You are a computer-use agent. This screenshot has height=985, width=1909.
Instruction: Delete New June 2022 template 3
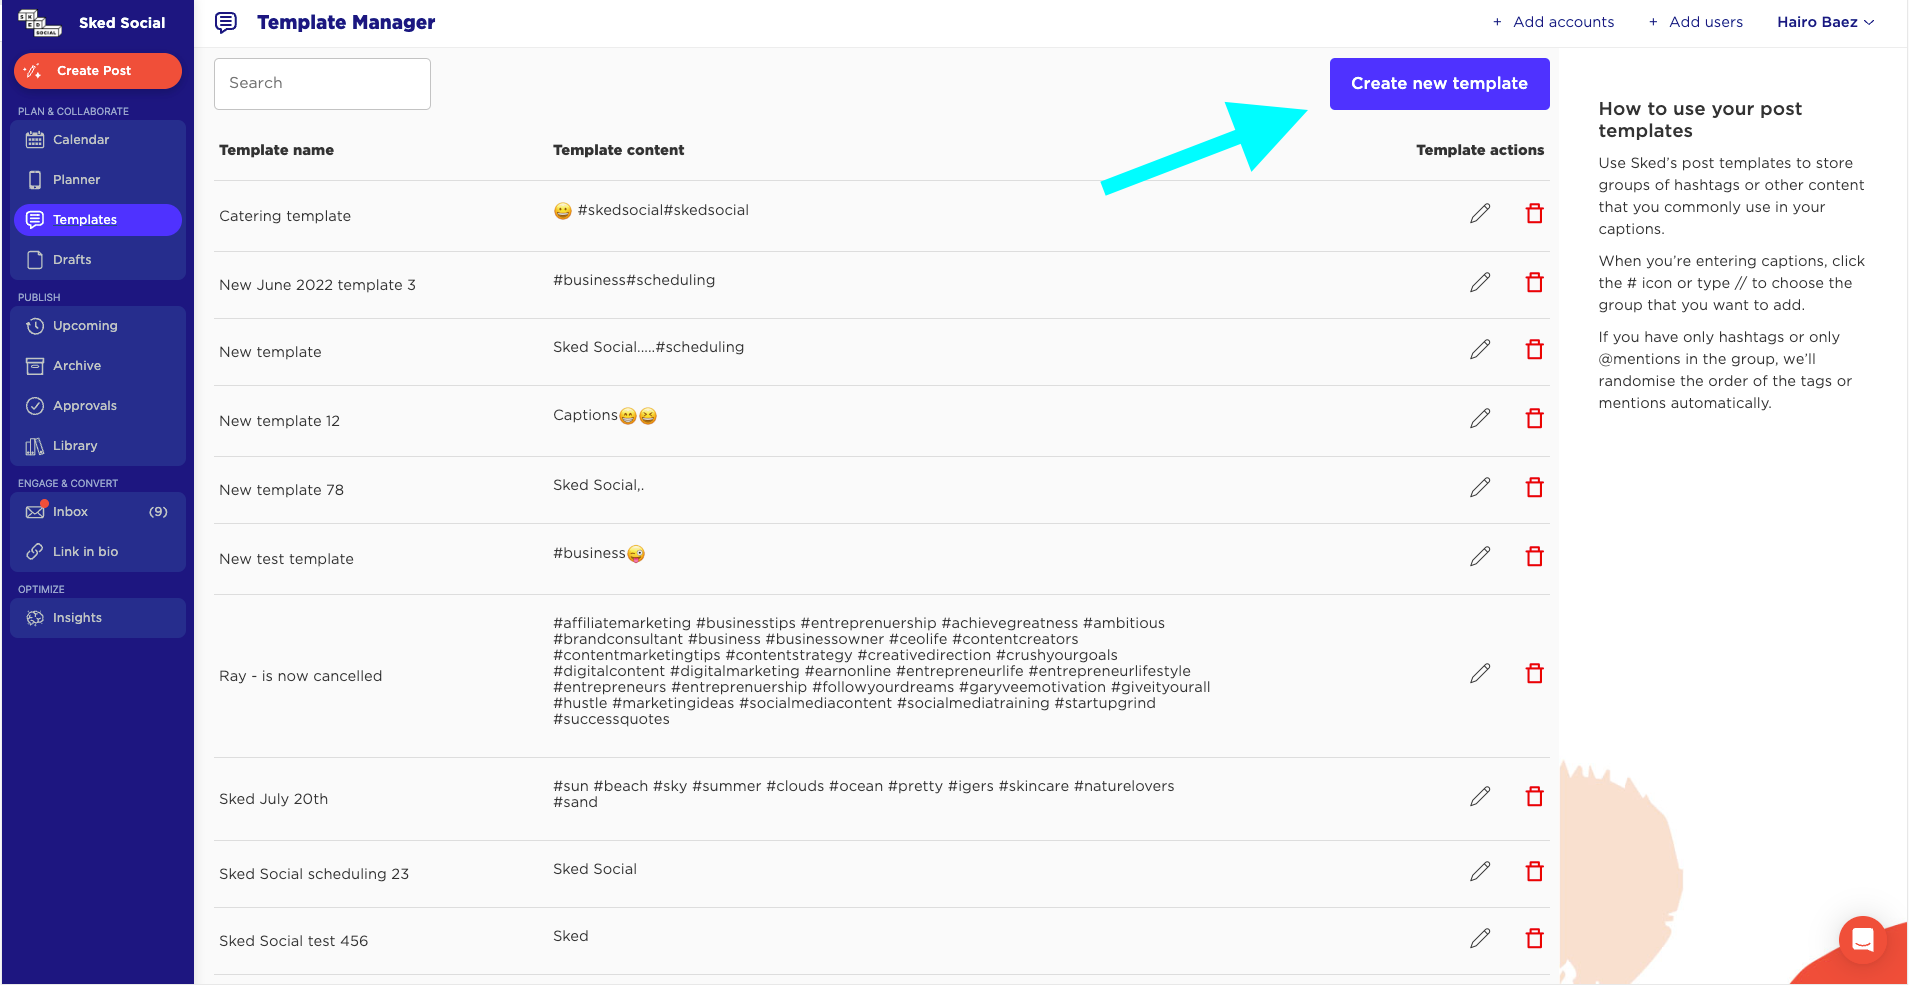click(1534, 282)
